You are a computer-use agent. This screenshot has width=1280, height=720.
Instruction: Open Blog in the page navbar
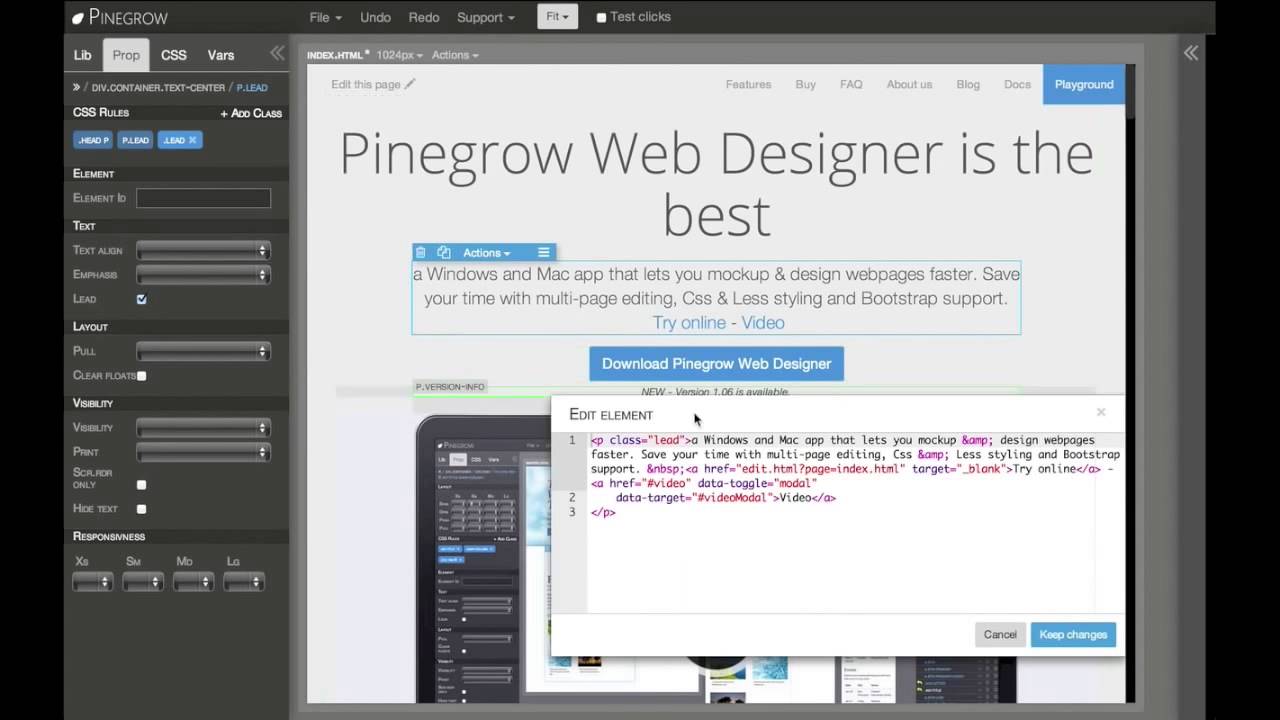point(968,84)
